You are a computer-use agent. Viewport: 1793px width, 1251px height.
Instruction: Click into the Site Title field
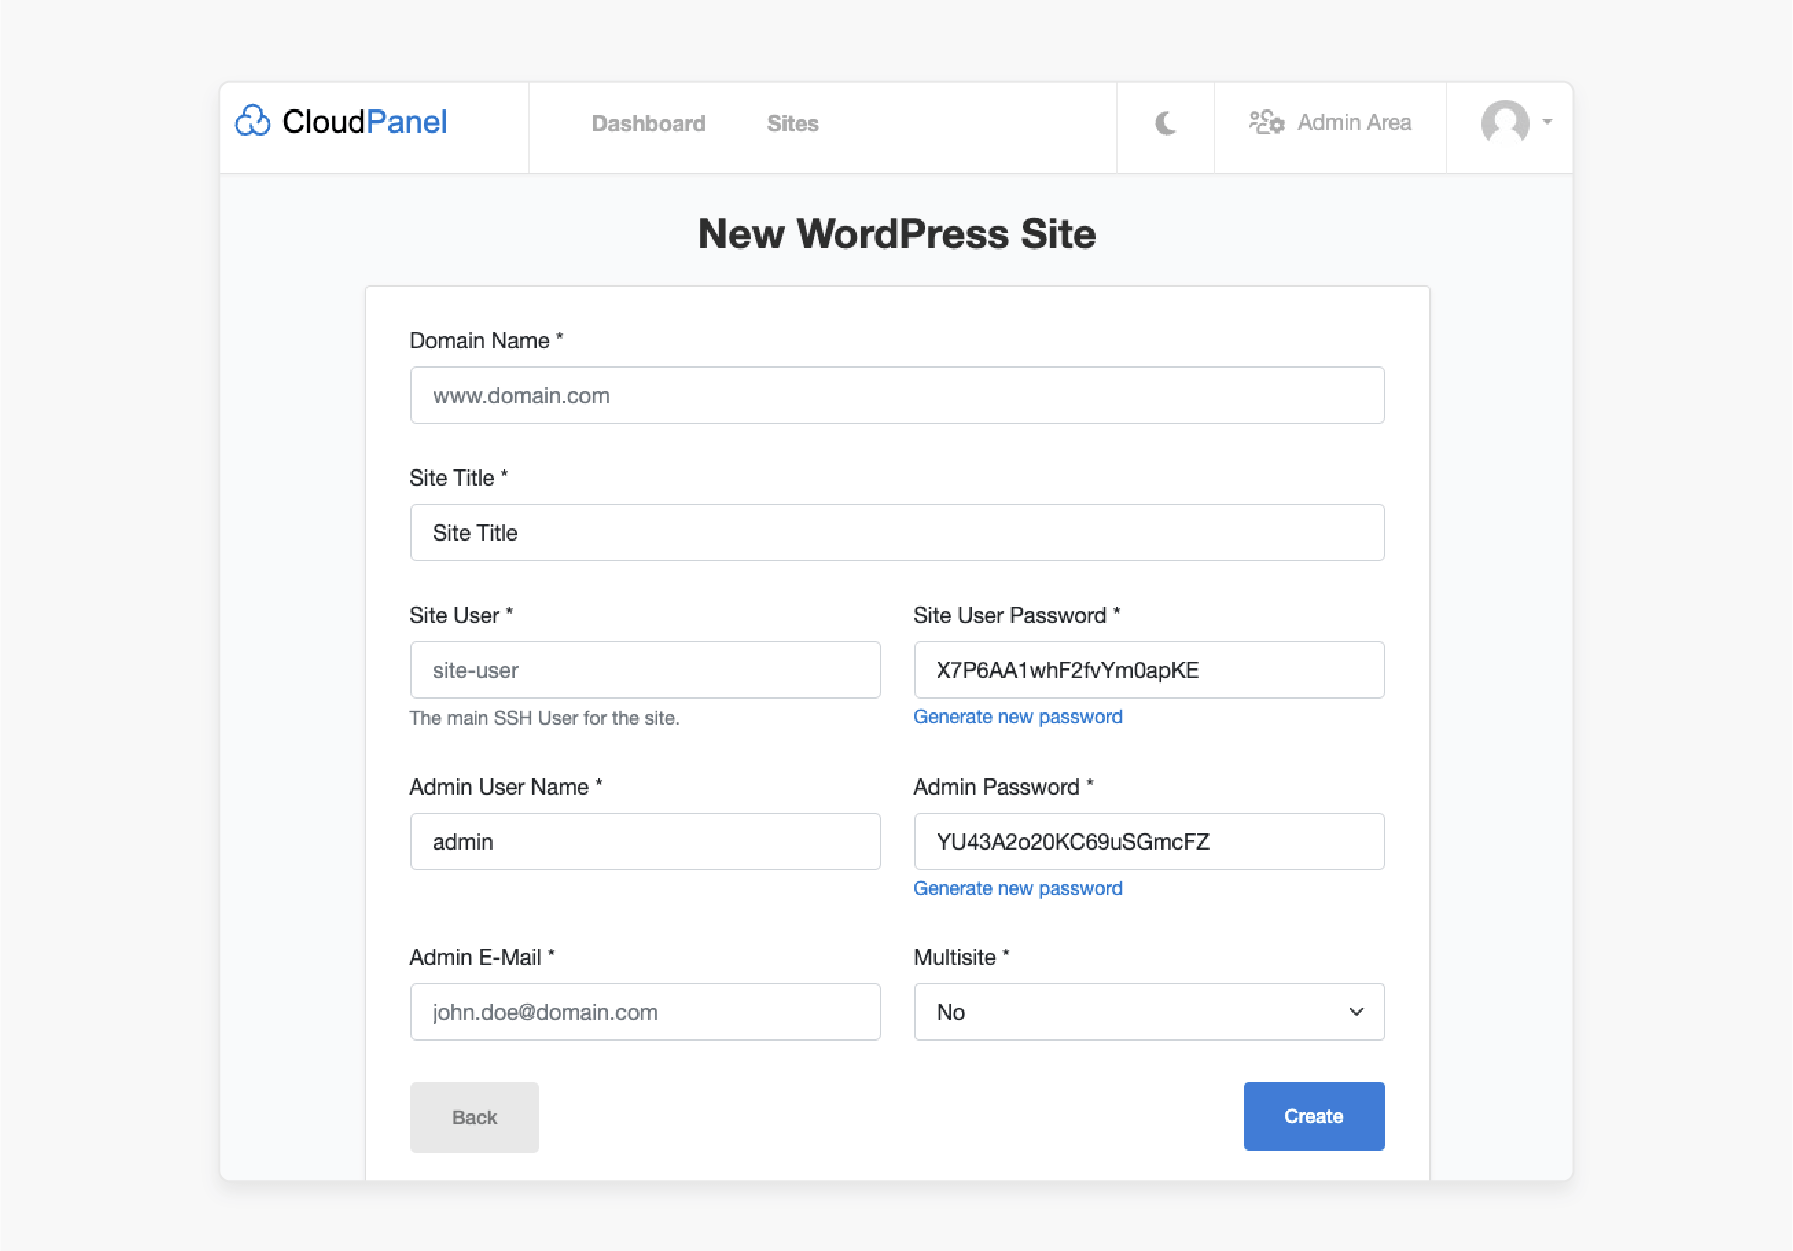pos(897,533)
